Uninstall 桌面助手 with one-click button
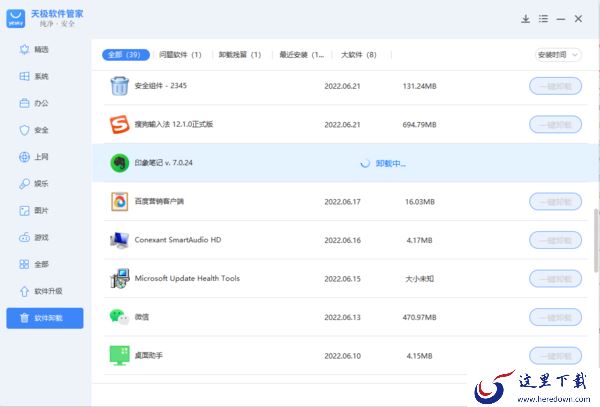 555,356
